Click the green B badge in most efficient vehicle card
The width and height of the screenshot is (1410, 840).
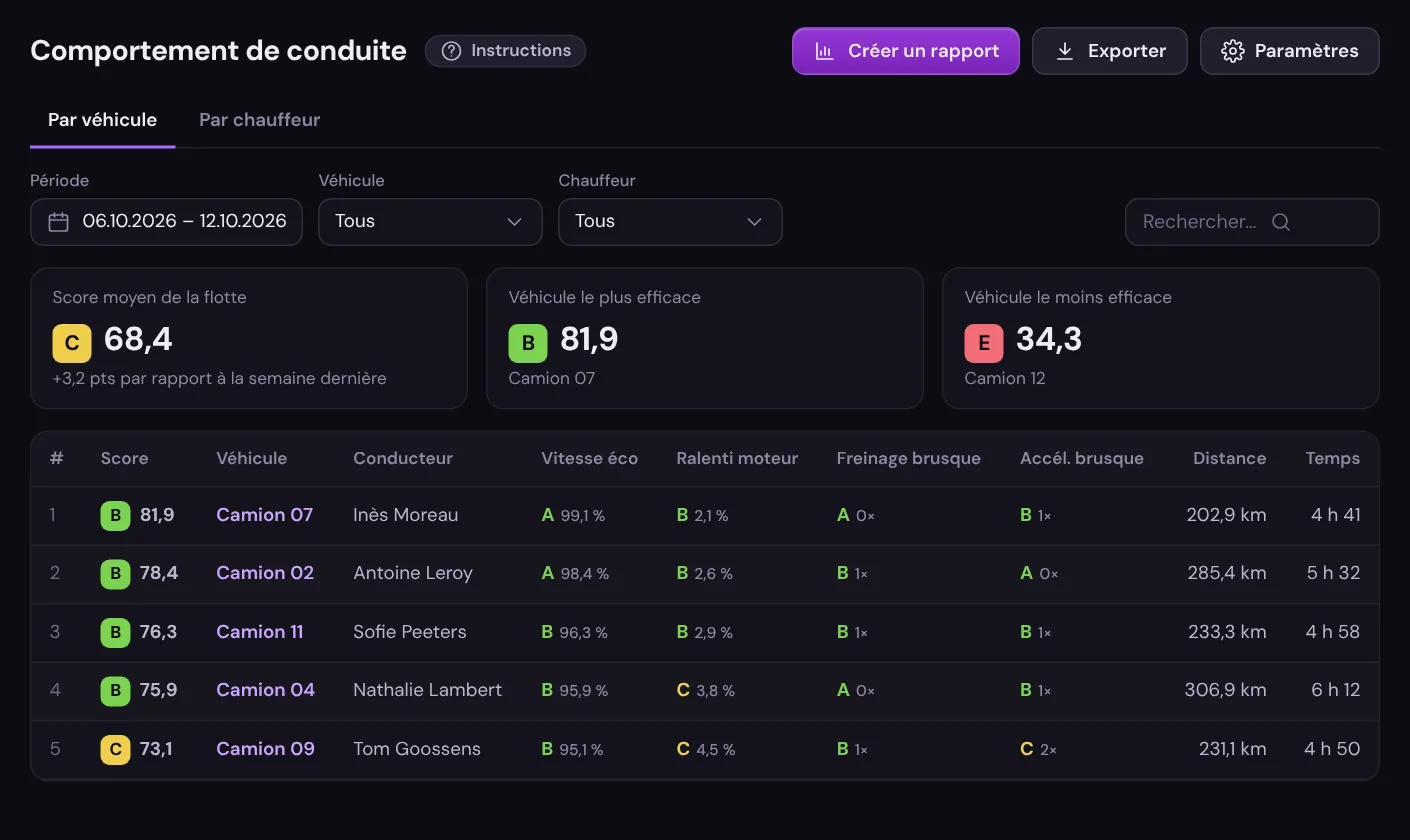tap(528, 343)
